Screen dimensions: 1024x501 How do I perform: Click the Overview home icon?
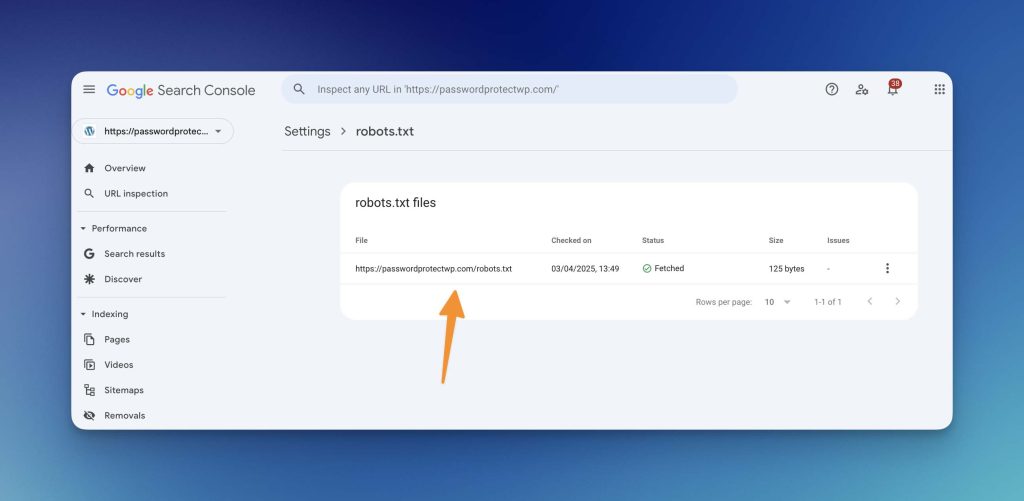(x=89, y=168)
